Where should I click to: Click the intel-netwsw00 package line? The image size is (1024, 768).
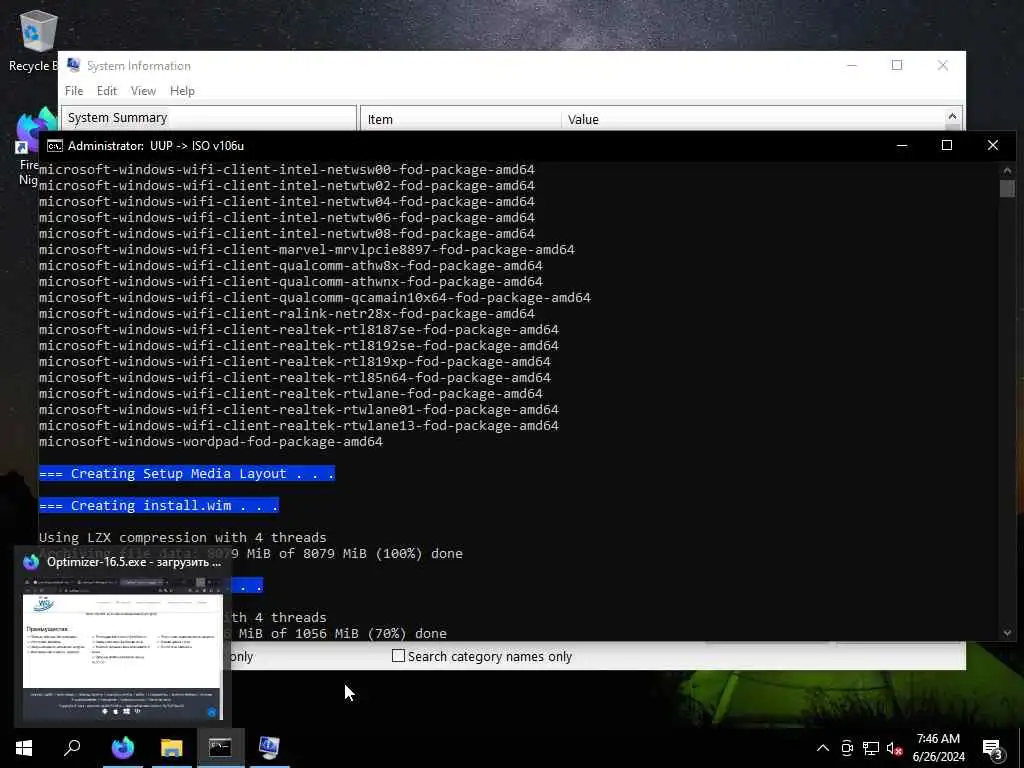(x=287, y=170)
